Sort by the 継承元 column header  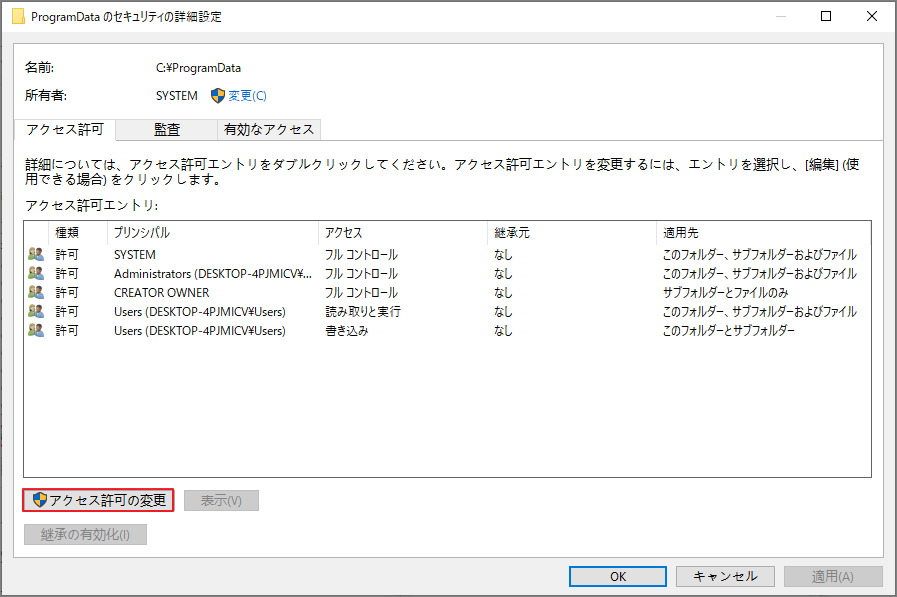point(571,233)
